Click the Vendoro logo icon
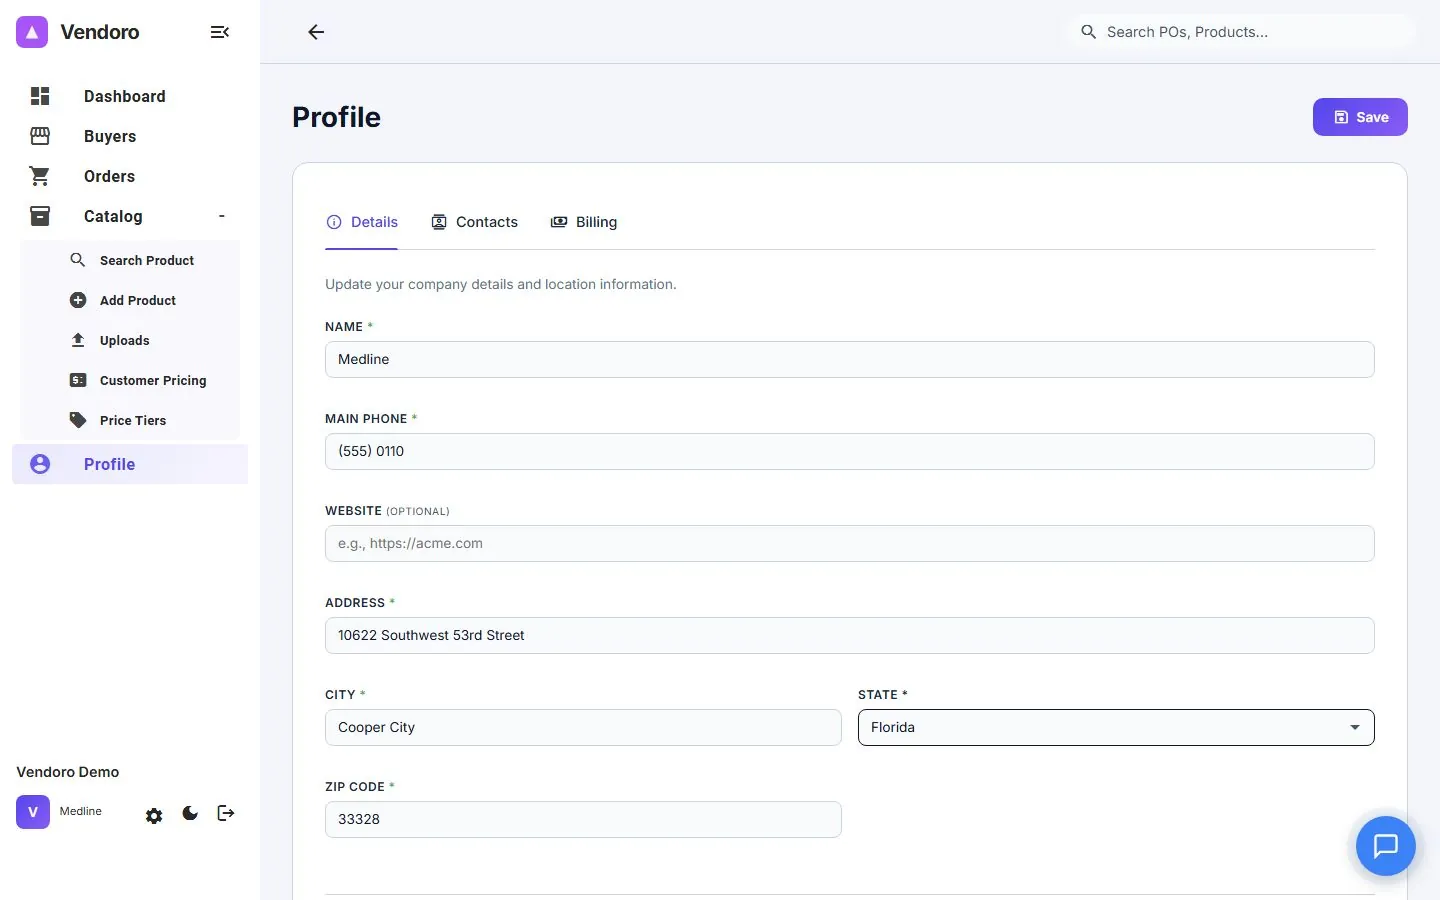The width and height of the screenshot is (1440, 900). click(32, 32)
